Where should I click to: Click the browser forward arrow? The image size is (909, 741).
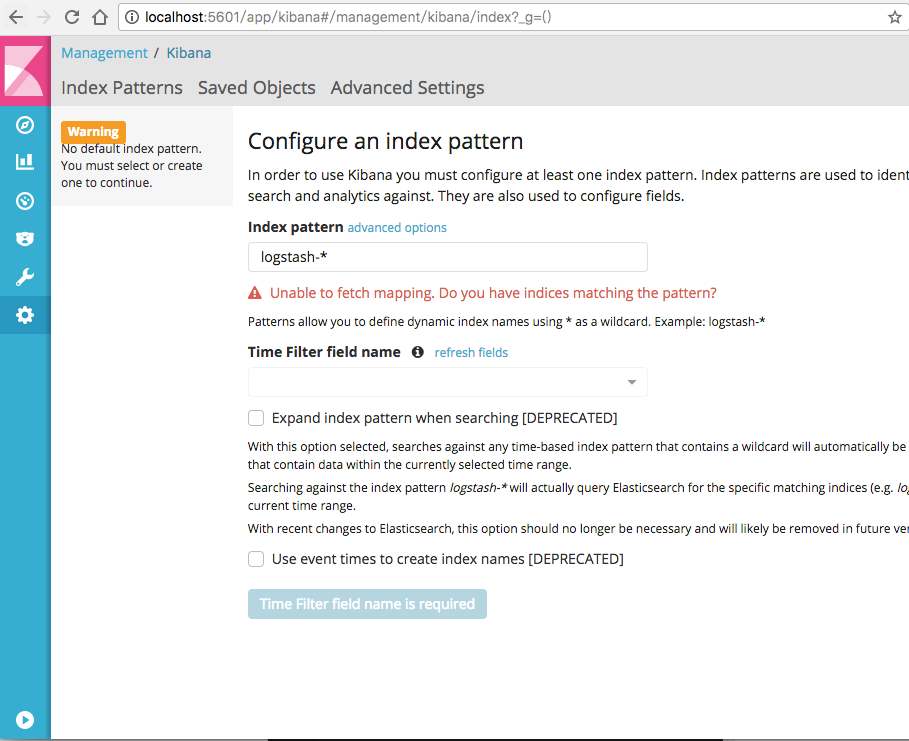[44, 17]
